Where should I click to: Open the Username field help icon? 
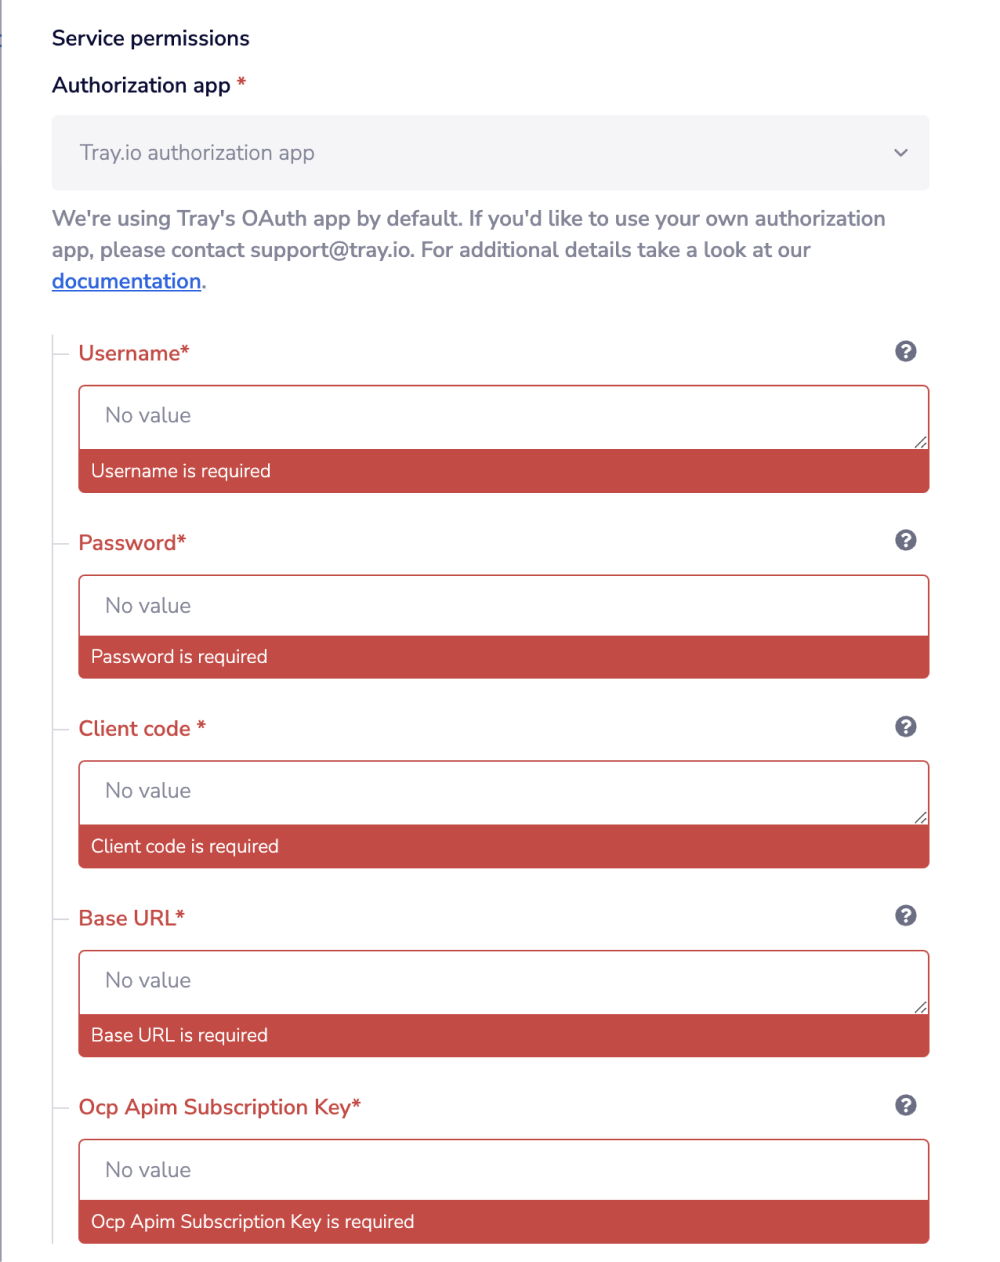point(906,351)
